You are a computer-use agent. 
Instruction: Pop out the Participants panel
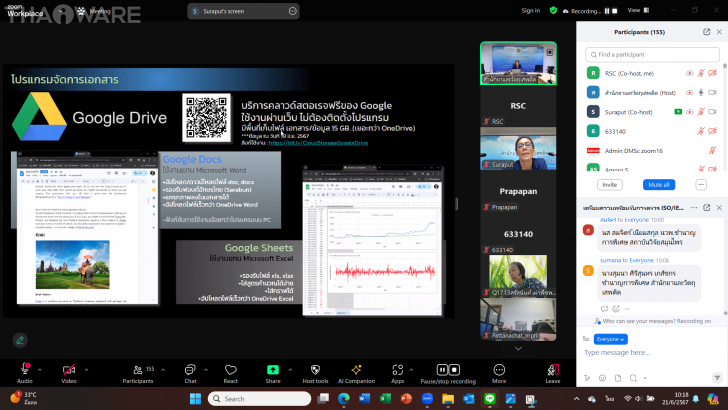pos(706,32)
